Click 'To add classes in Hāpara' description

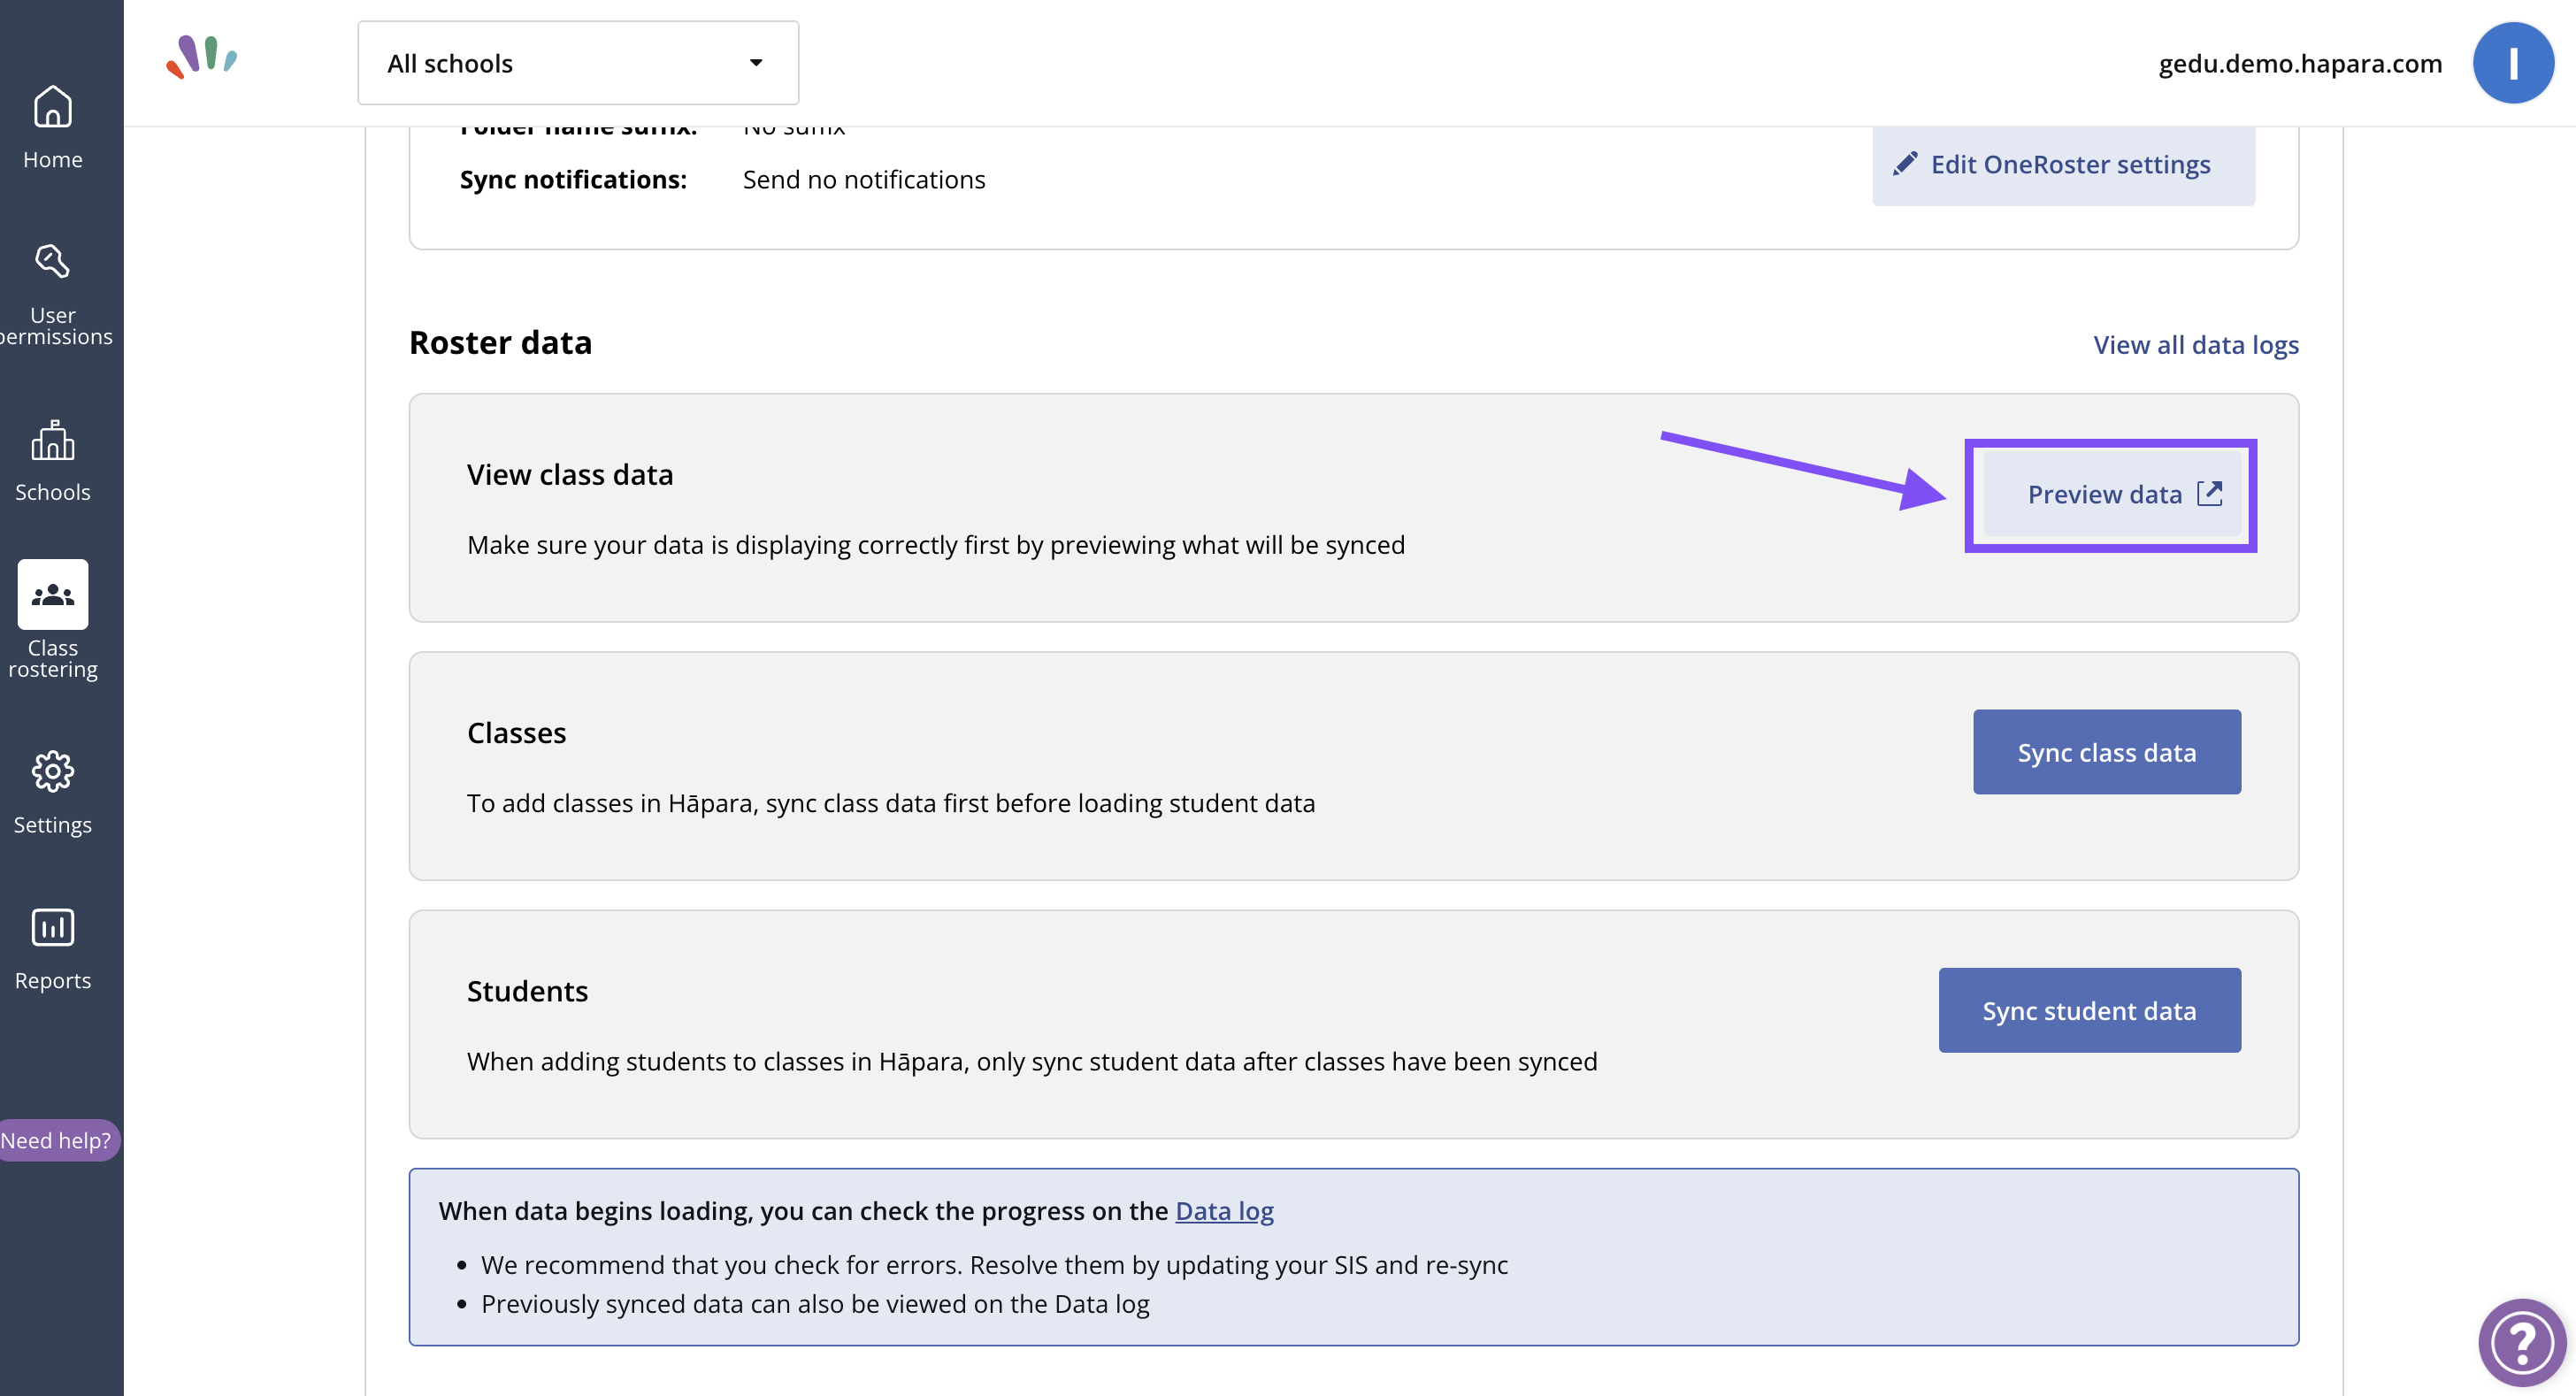click(x=890, y=803)
